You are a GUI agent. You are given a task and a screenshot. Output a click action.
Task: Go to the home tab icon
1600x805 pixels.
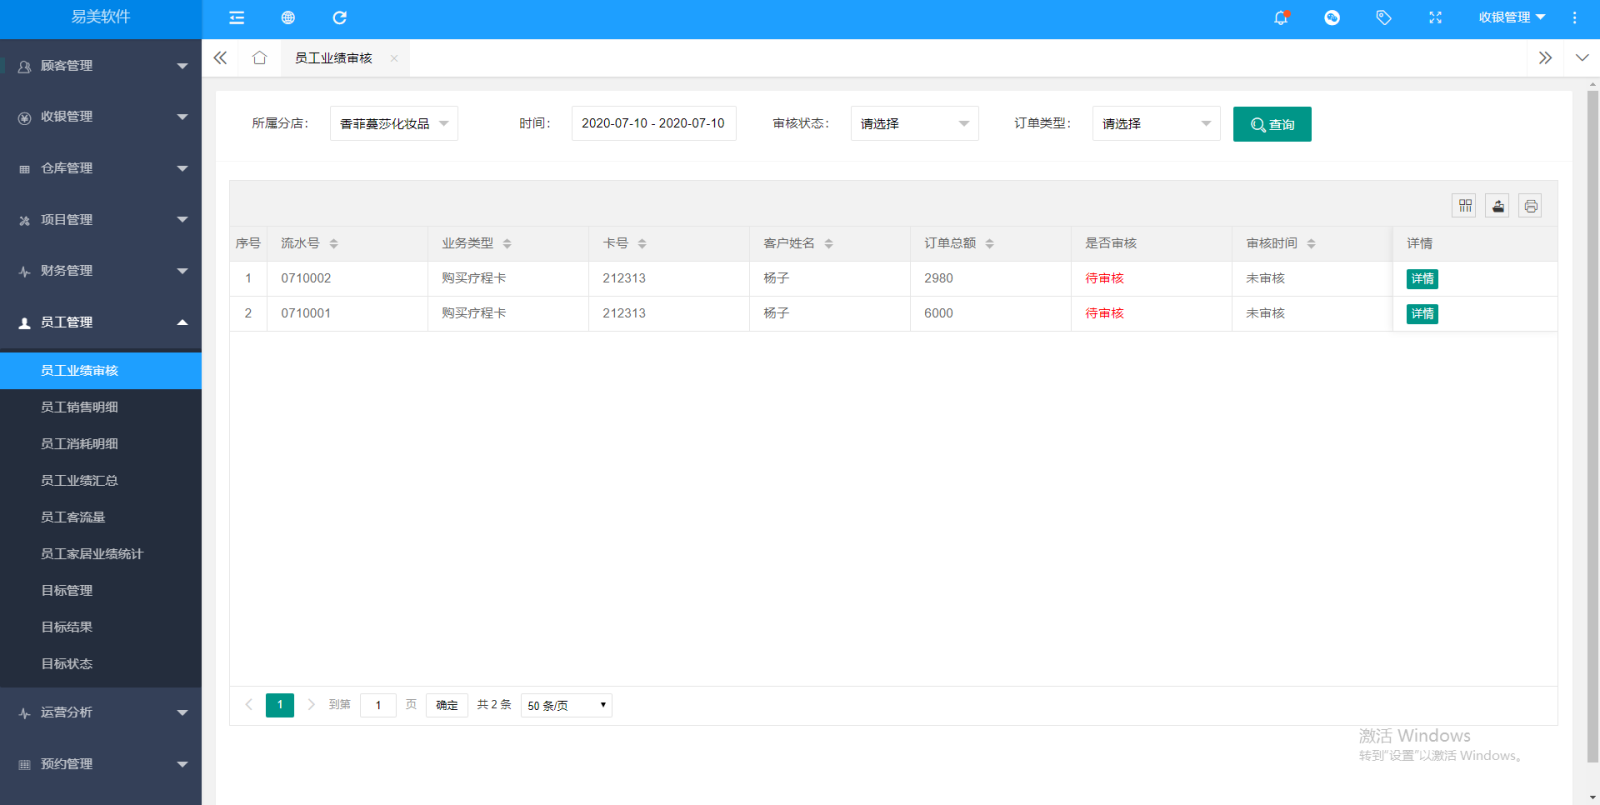click(260, 58)
